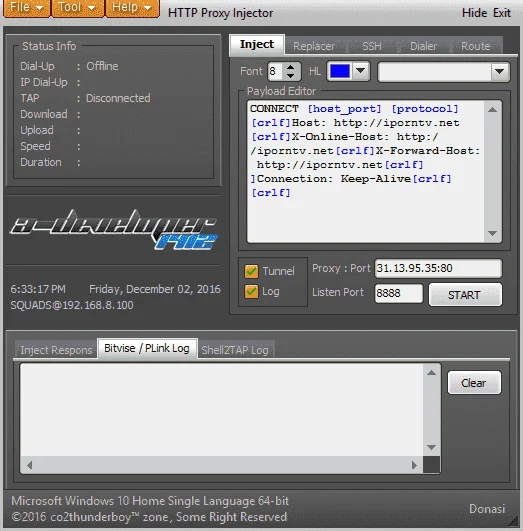Click the a-developer logo image

[113, 229]
